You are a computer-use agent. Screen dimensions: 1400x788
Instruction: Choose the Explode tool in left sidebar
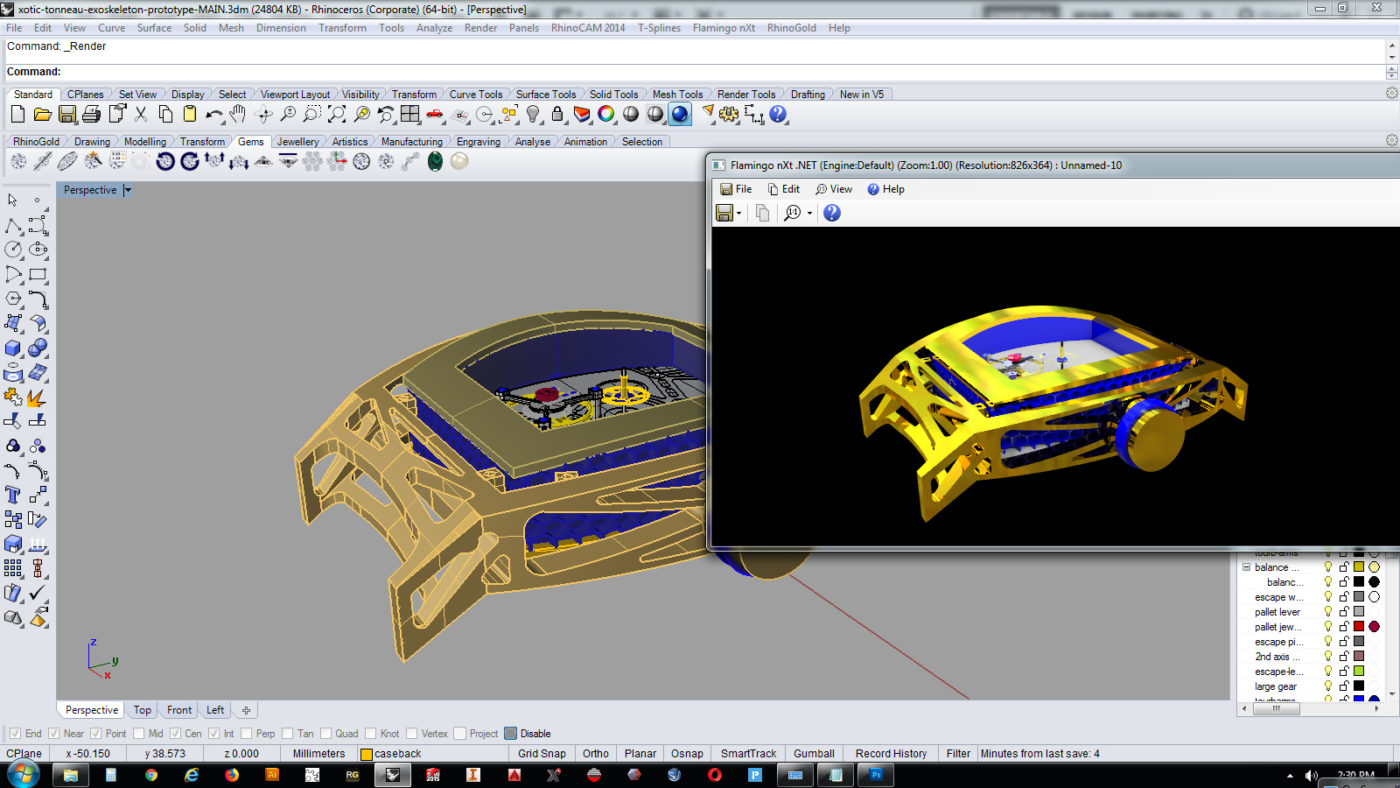[37, 399]
